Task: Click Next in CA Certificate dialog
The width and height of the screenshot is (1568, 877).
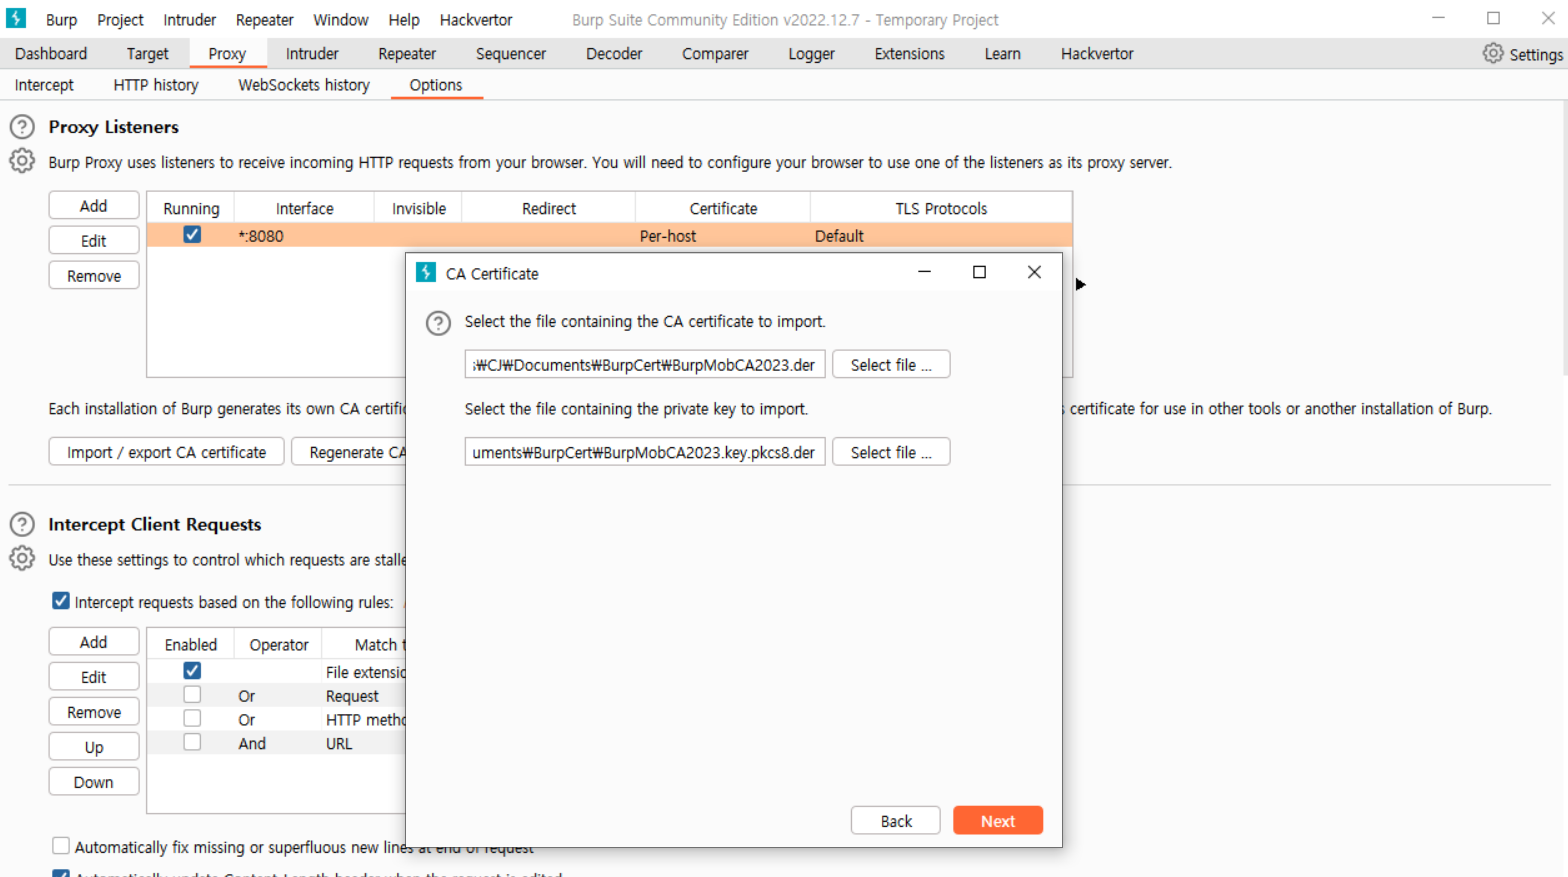Action: (998, 821)
